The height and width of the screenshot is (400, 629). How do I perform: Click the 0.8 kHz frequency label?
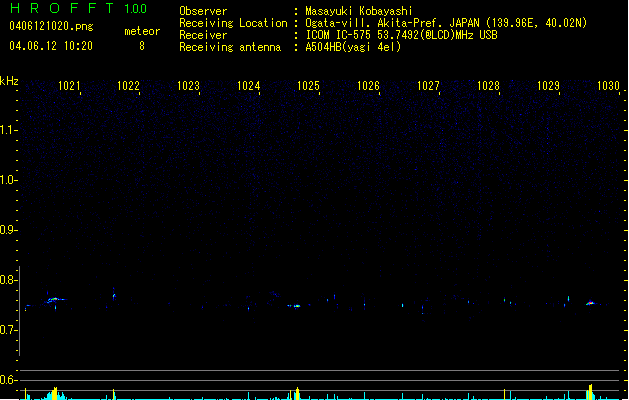7,280
